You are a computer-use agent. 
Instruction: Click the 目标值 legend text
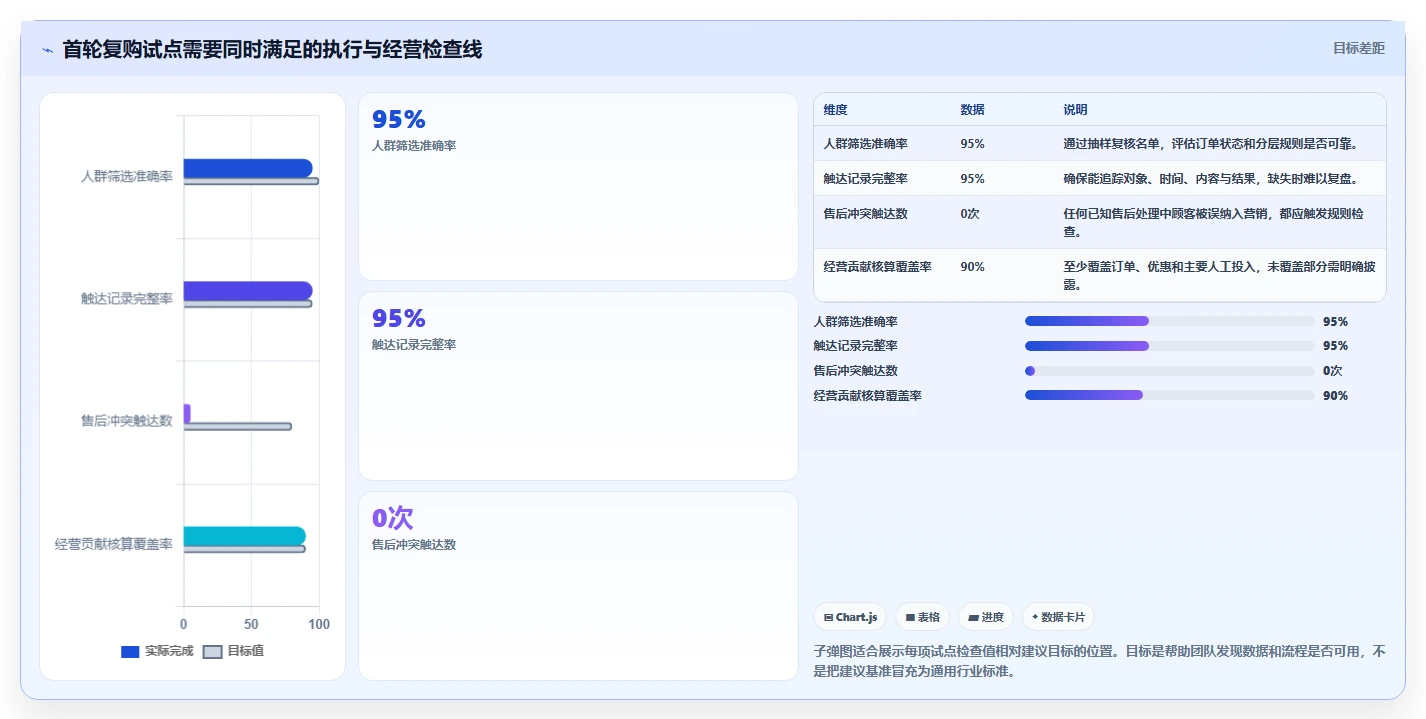point(246,651)
